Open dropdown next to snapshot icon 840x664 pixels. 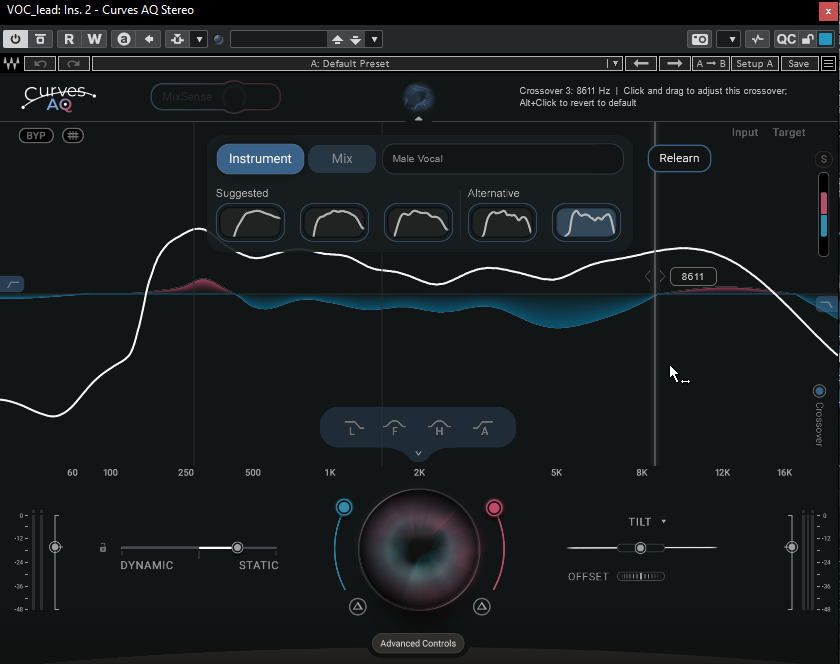[731, 39]
